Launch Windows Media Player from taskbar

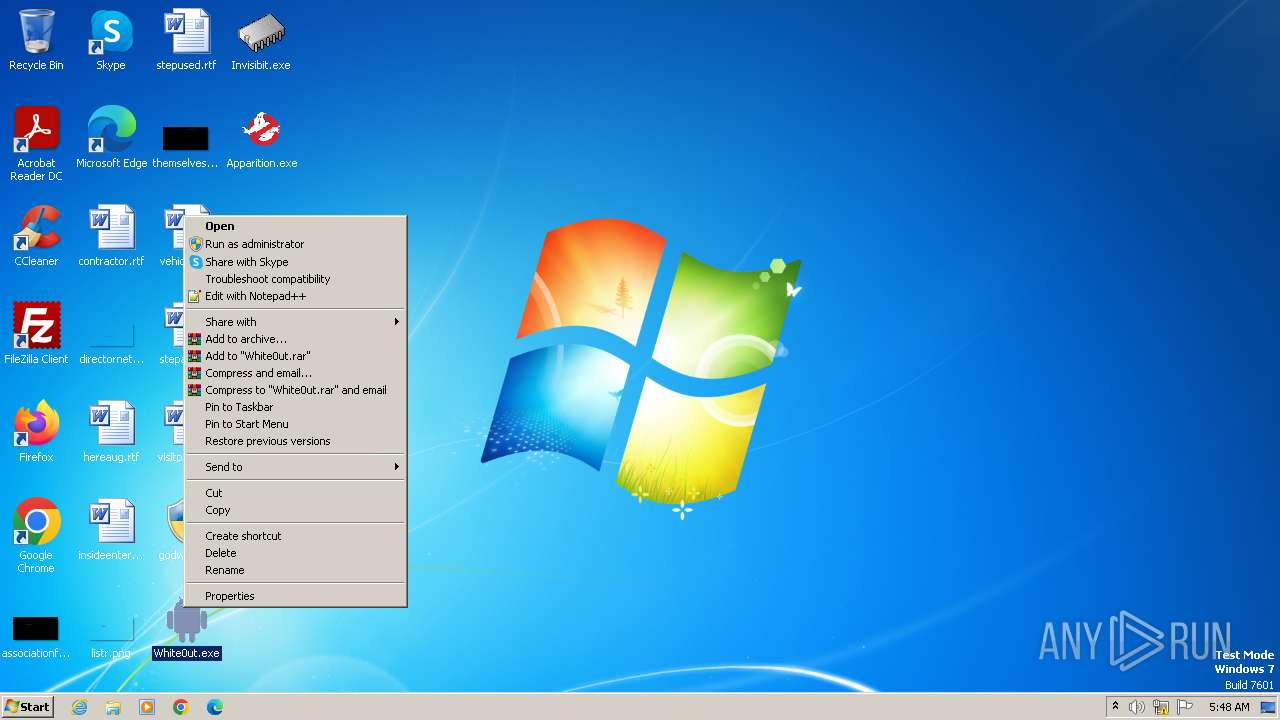147,707
